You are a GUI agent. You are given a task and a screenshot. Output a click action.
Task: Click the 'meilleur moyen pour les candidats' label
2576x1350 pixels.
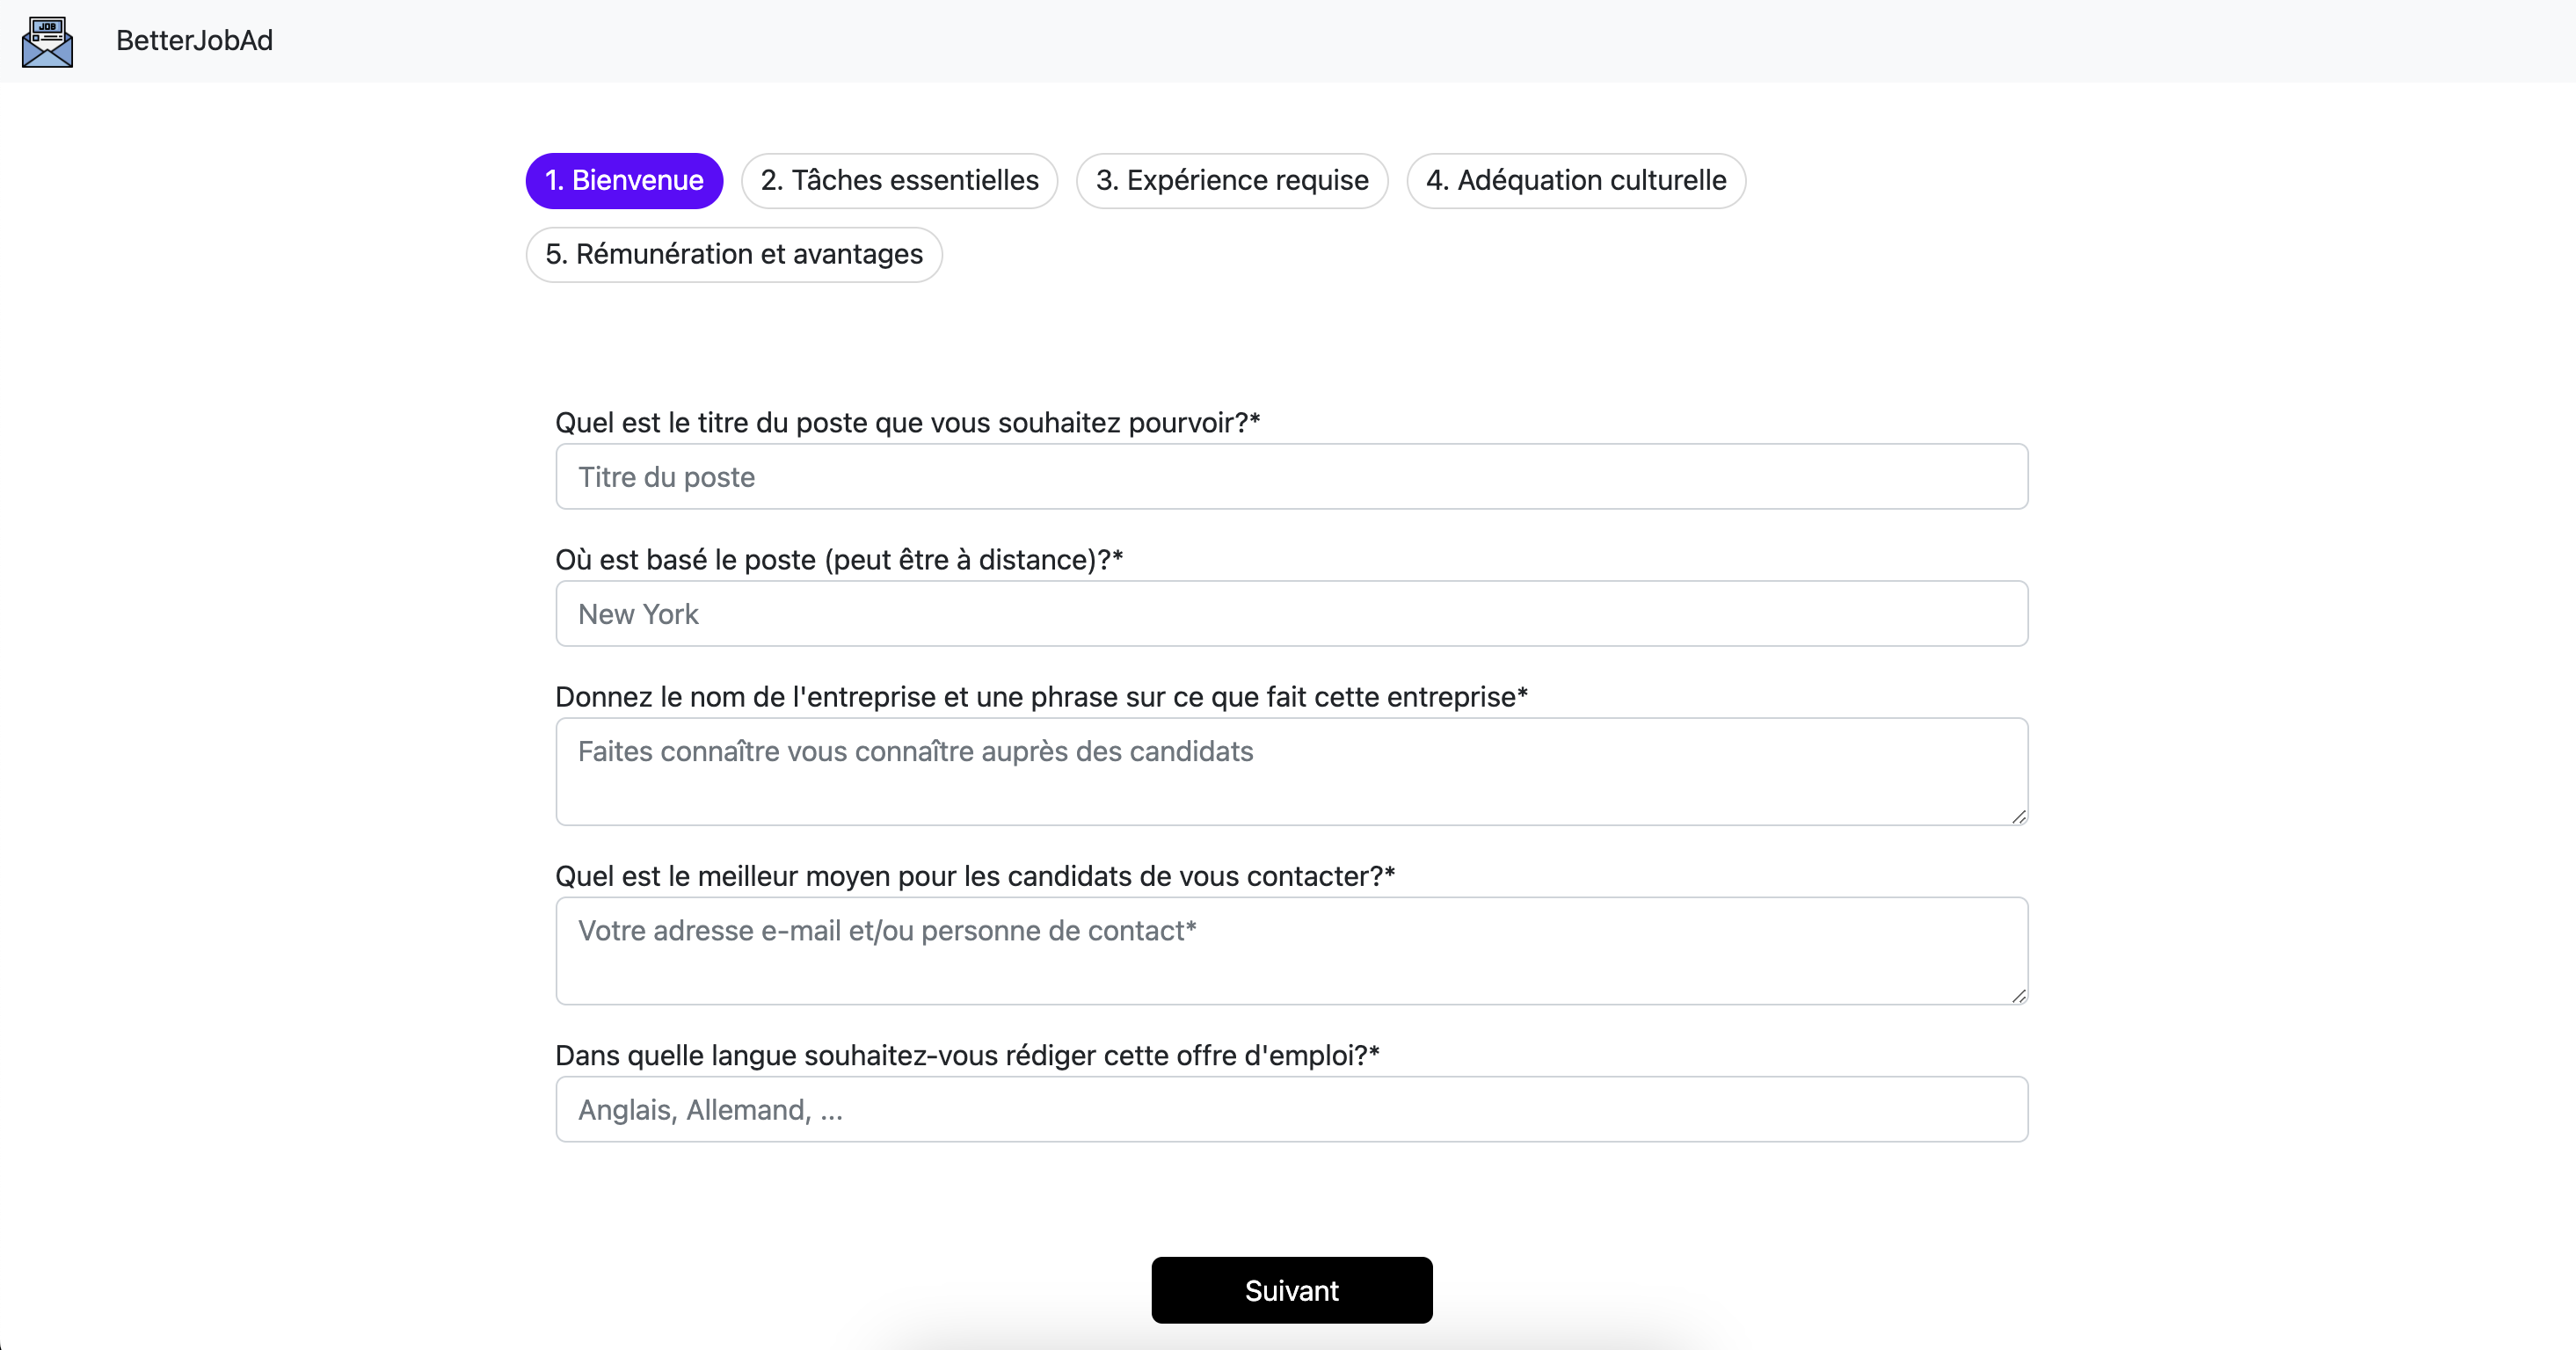(975, 875)
